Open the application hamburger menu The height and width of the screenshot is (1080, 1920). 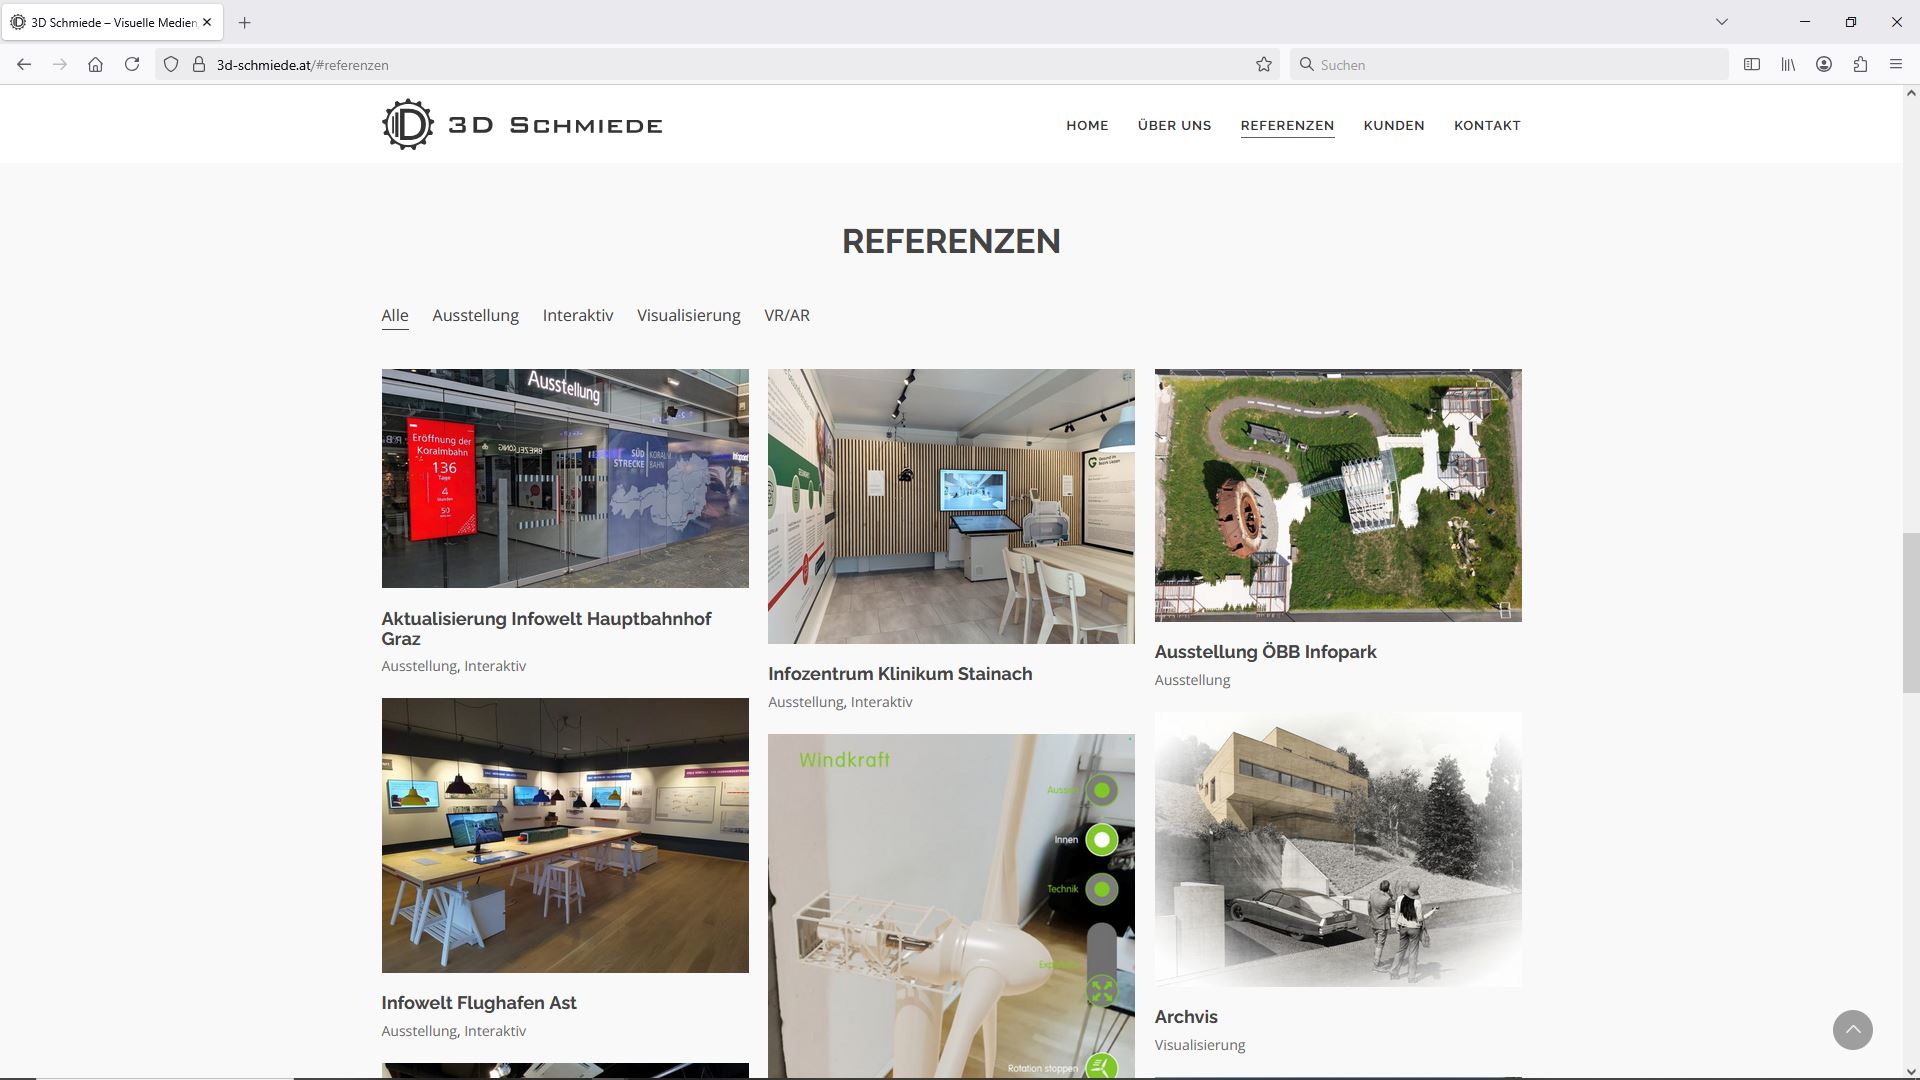(x=1896, y=65)
